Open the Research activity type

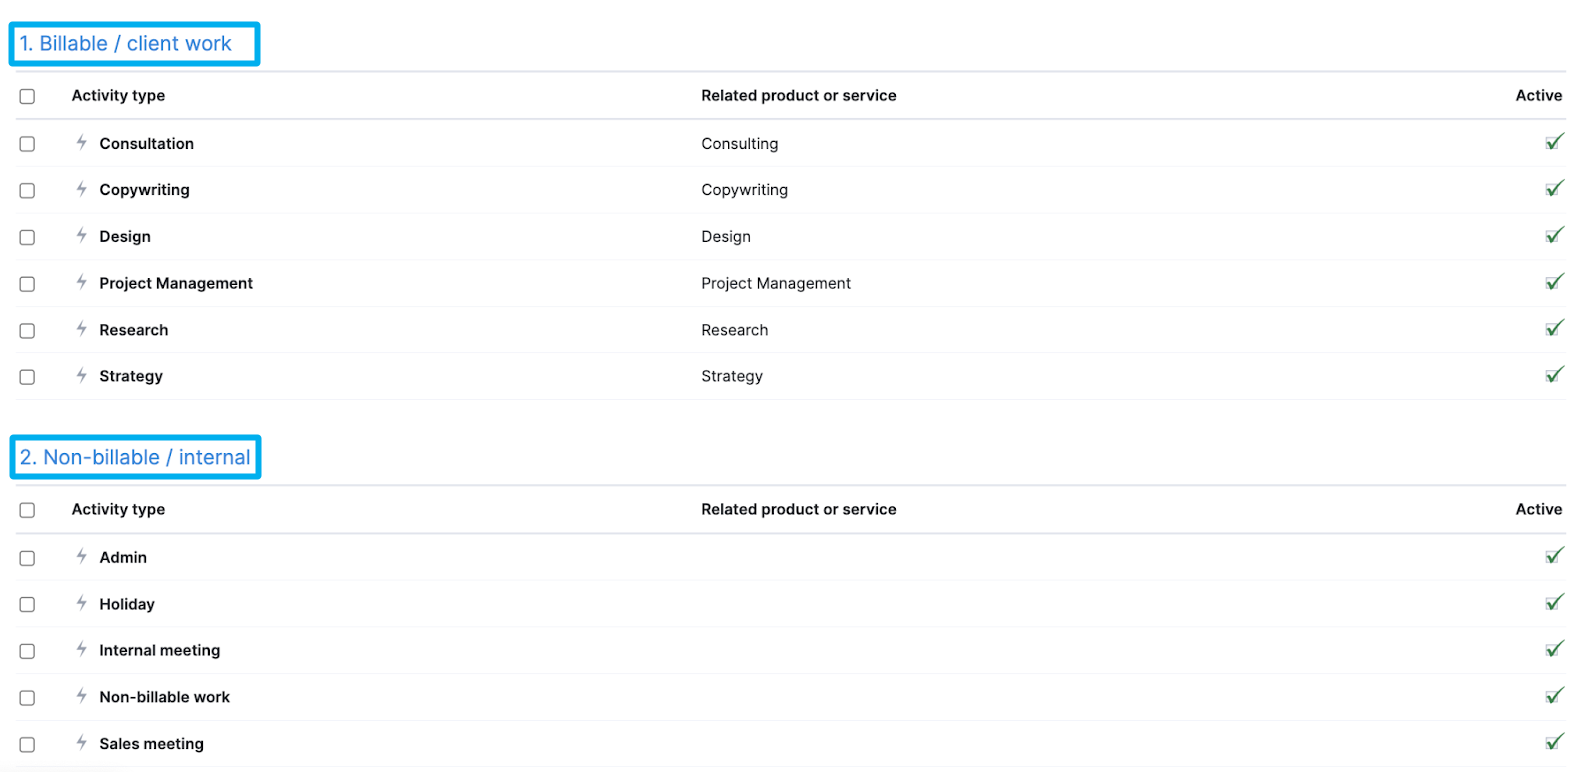pos(134,330)
